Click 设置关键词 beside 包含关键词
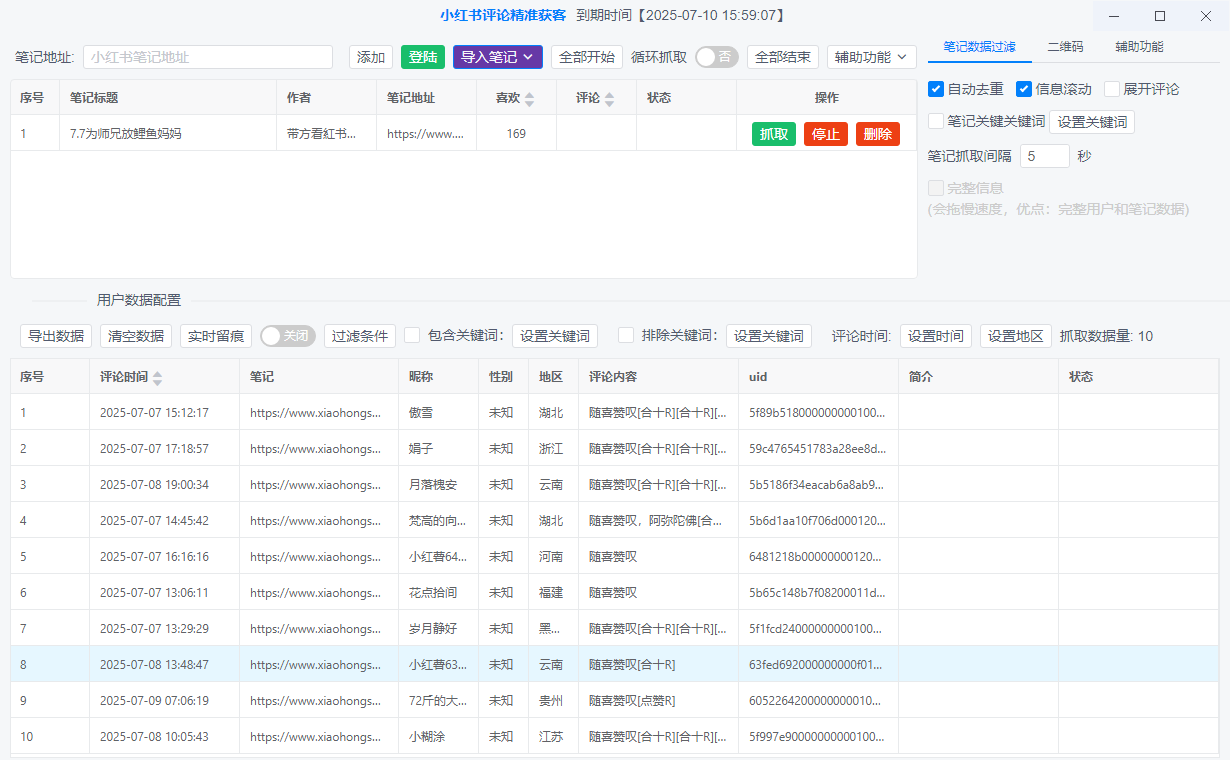 pos(555,336)
